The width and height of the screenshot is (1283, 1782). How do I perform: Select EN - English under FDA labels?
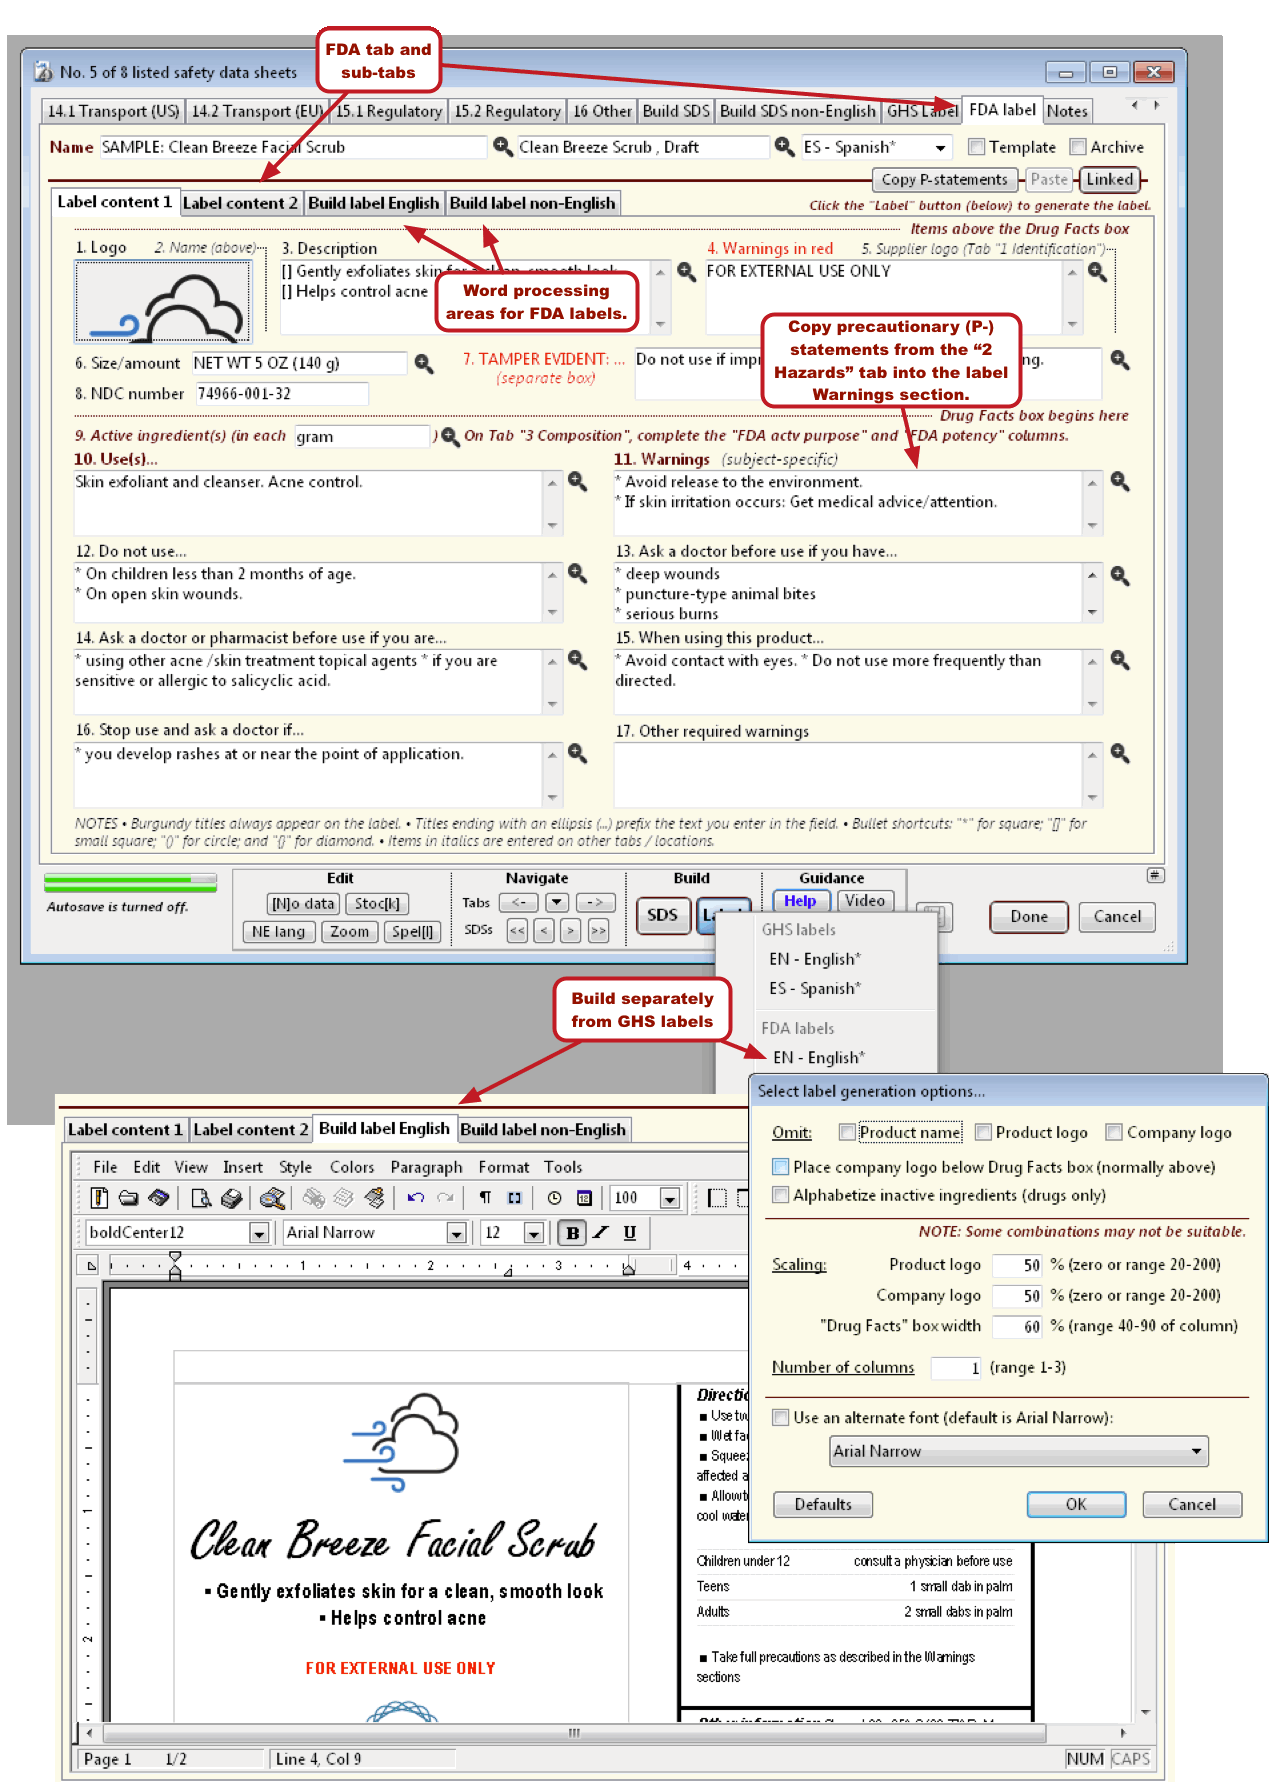(x=819, y=1058)
